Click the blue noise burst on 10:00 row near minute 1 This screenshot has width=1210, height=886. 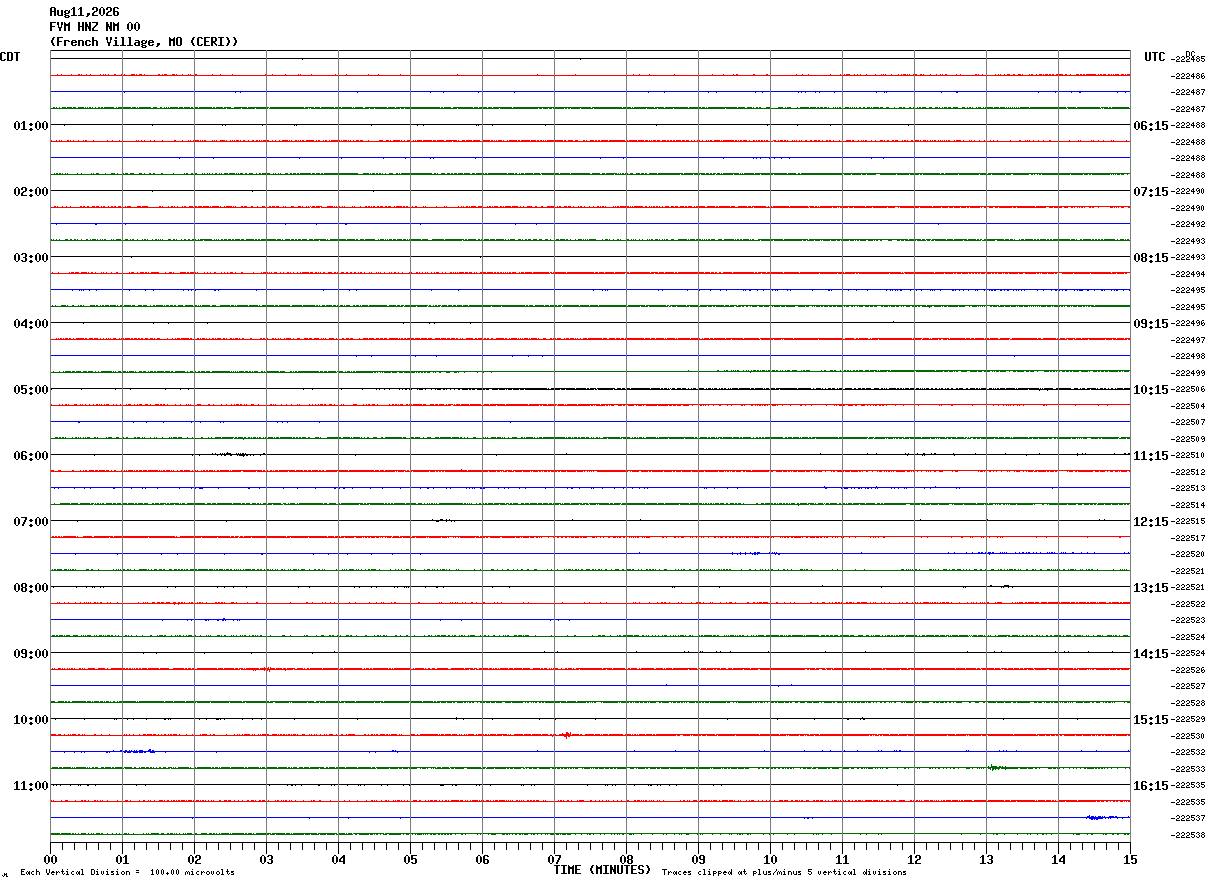[137, 751]
